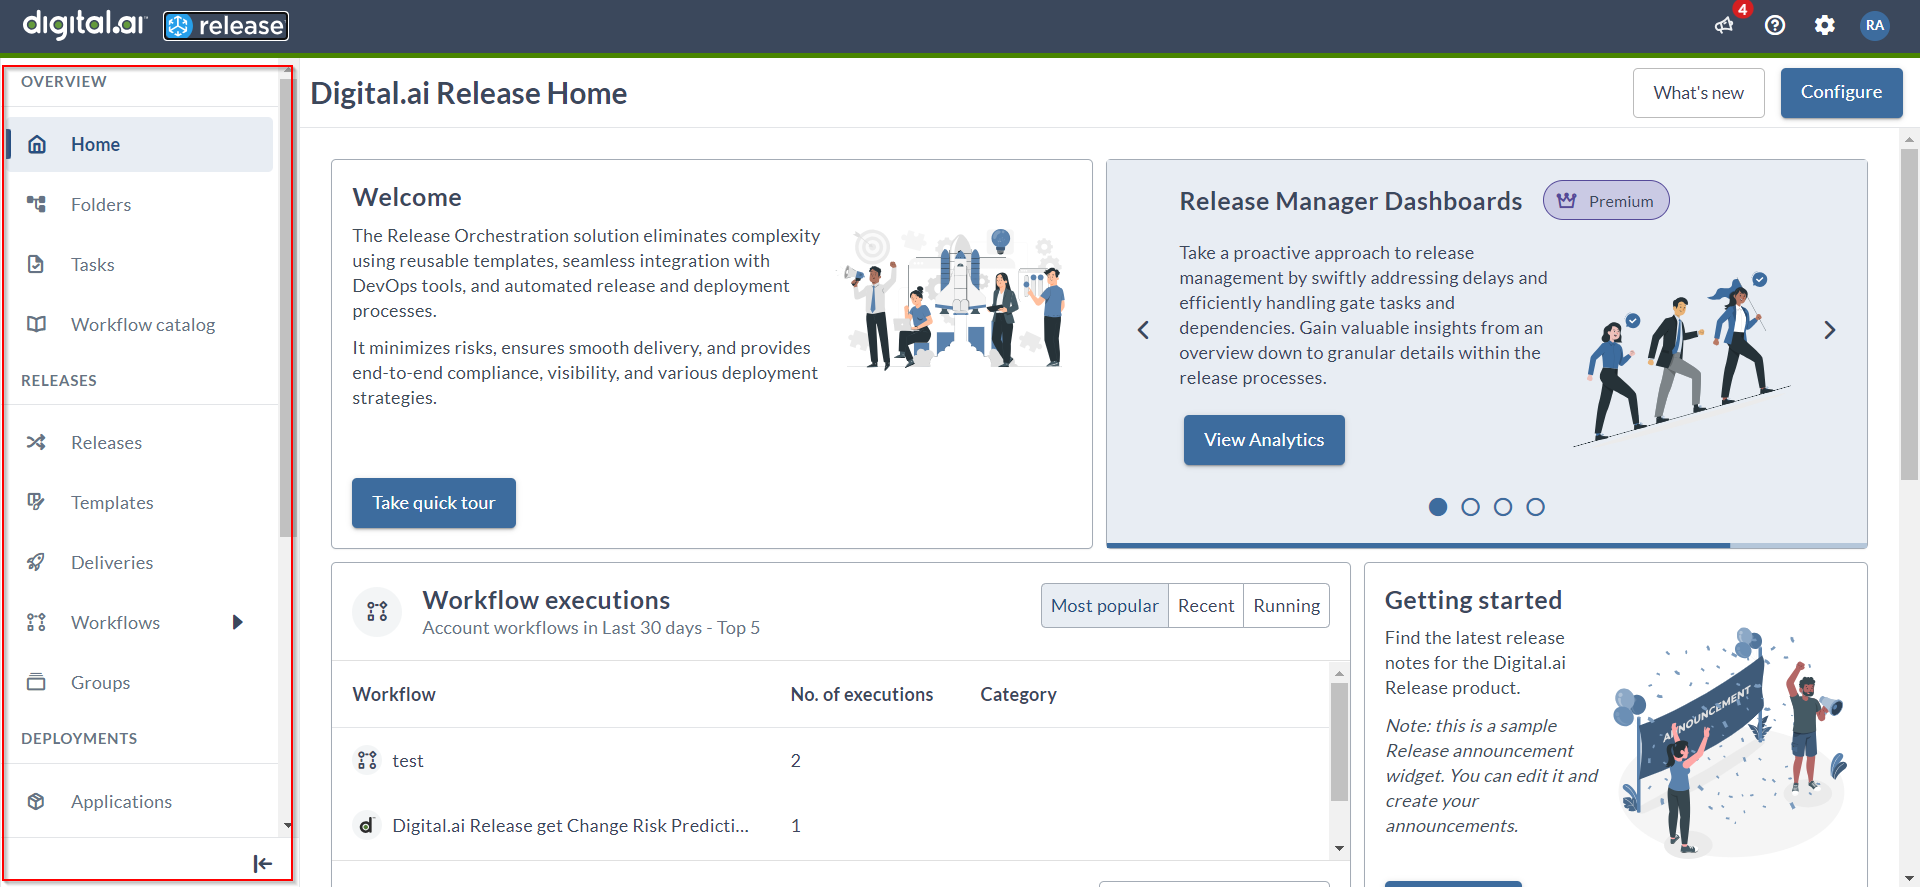Click the Premium crown badge
Image resolution: width=1920 pixels, height=887 pixels.
[1606, 200]
